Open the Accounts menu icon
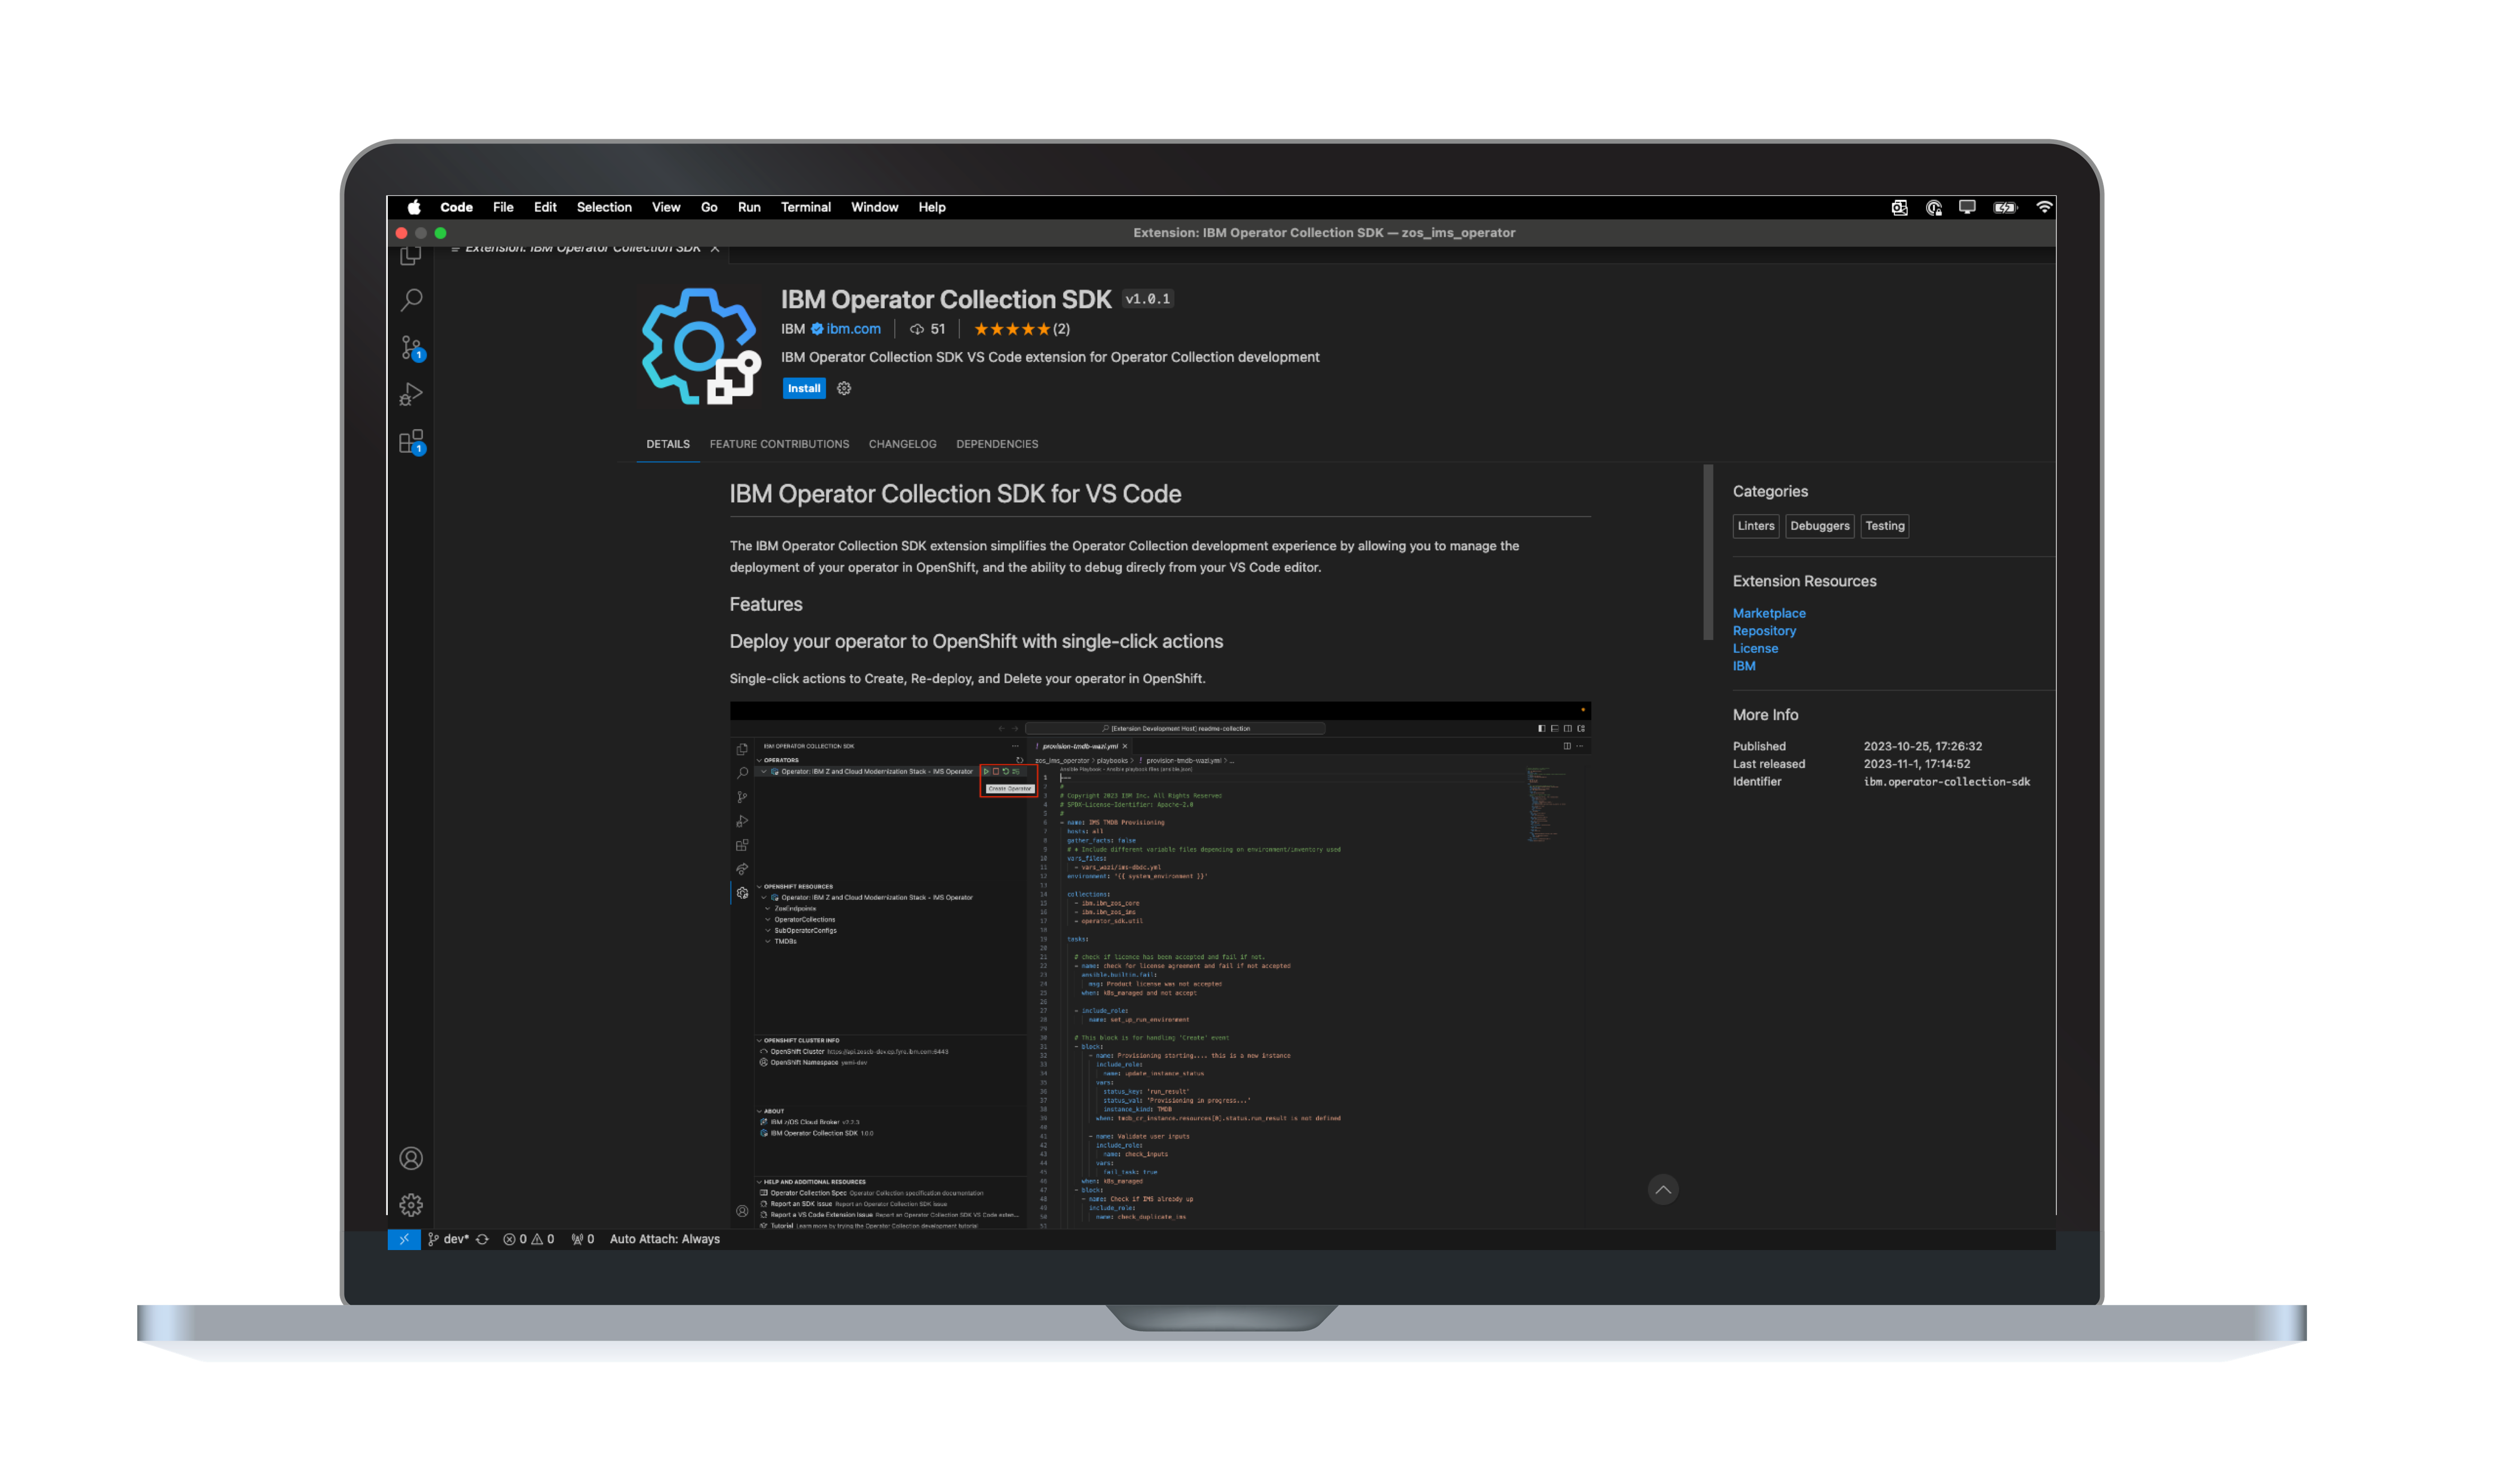The width and height of the screenshot is (2520, 1481). [x=411, y=1158]
